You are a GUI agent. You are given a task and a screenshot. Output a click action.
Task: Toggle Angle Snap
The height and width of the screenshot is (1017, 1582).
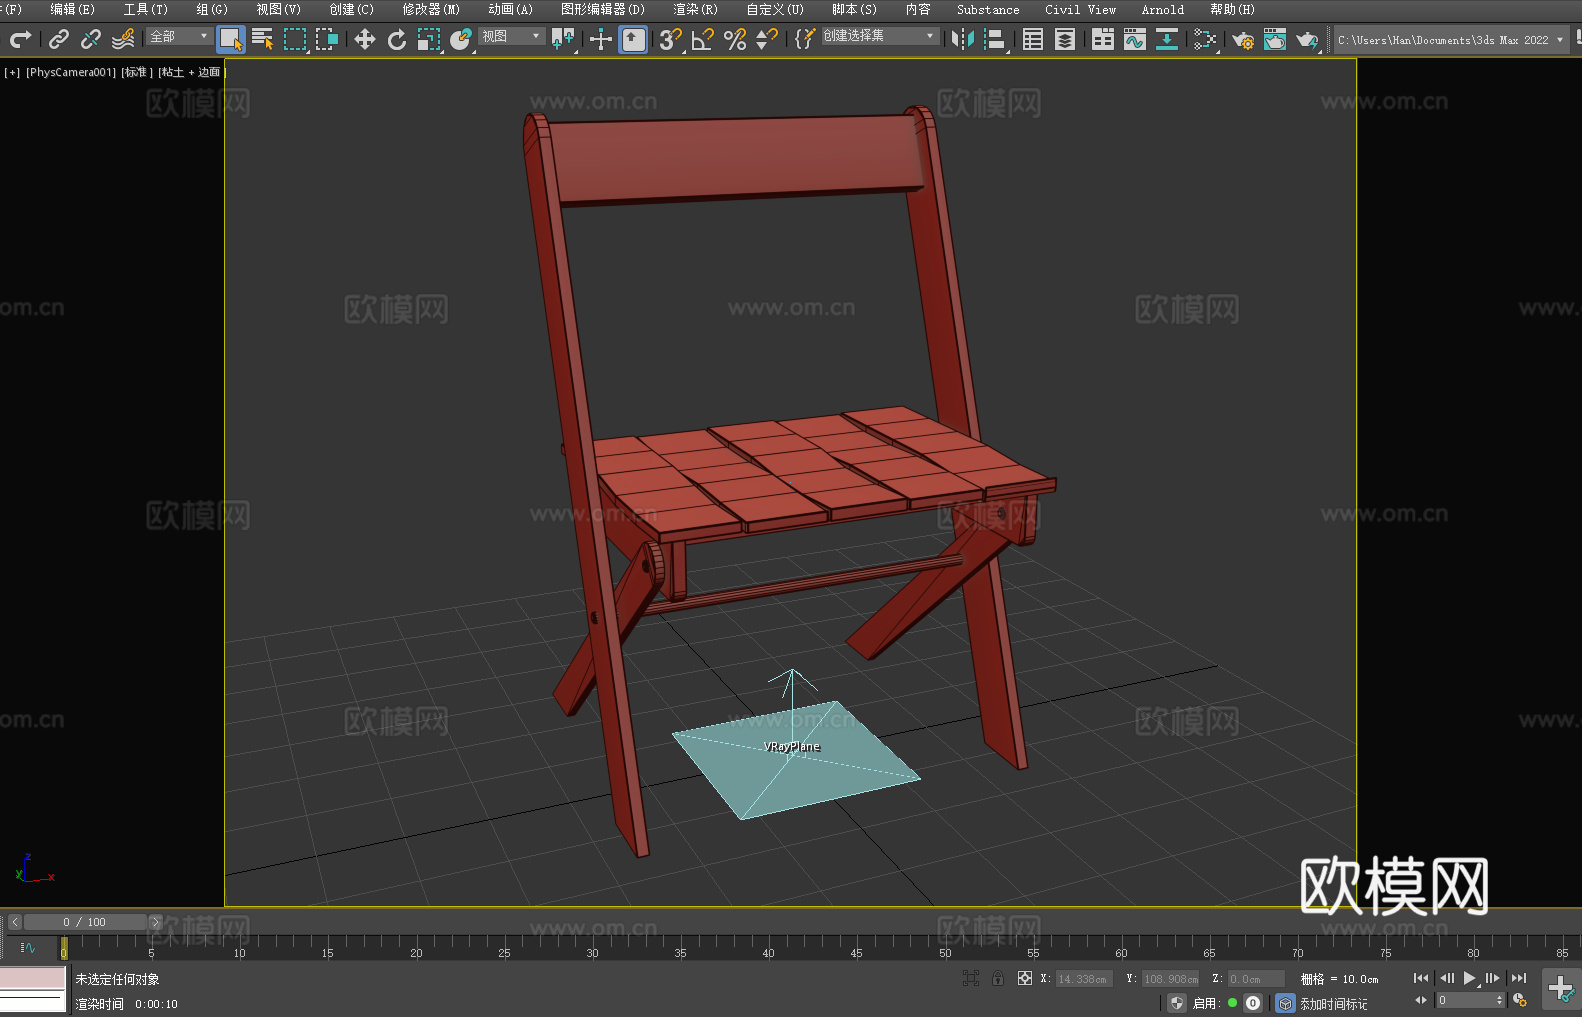click(x=703, y=39)
